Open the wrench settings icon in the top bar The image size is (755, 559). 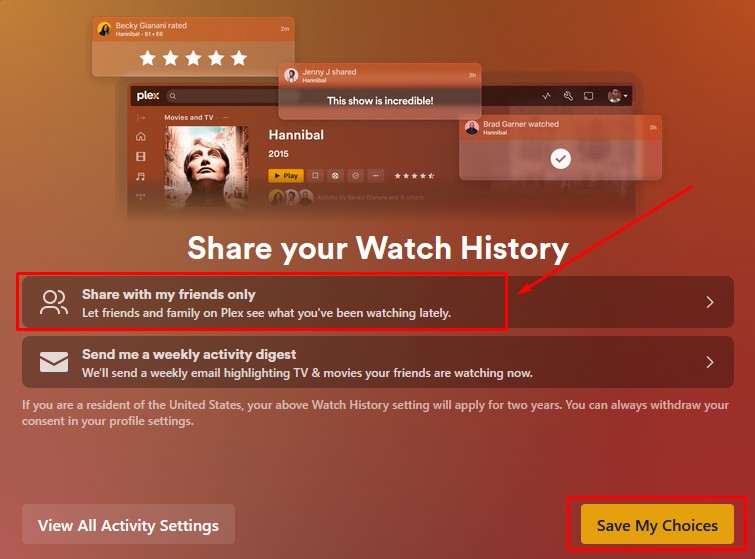coord(568,96)
